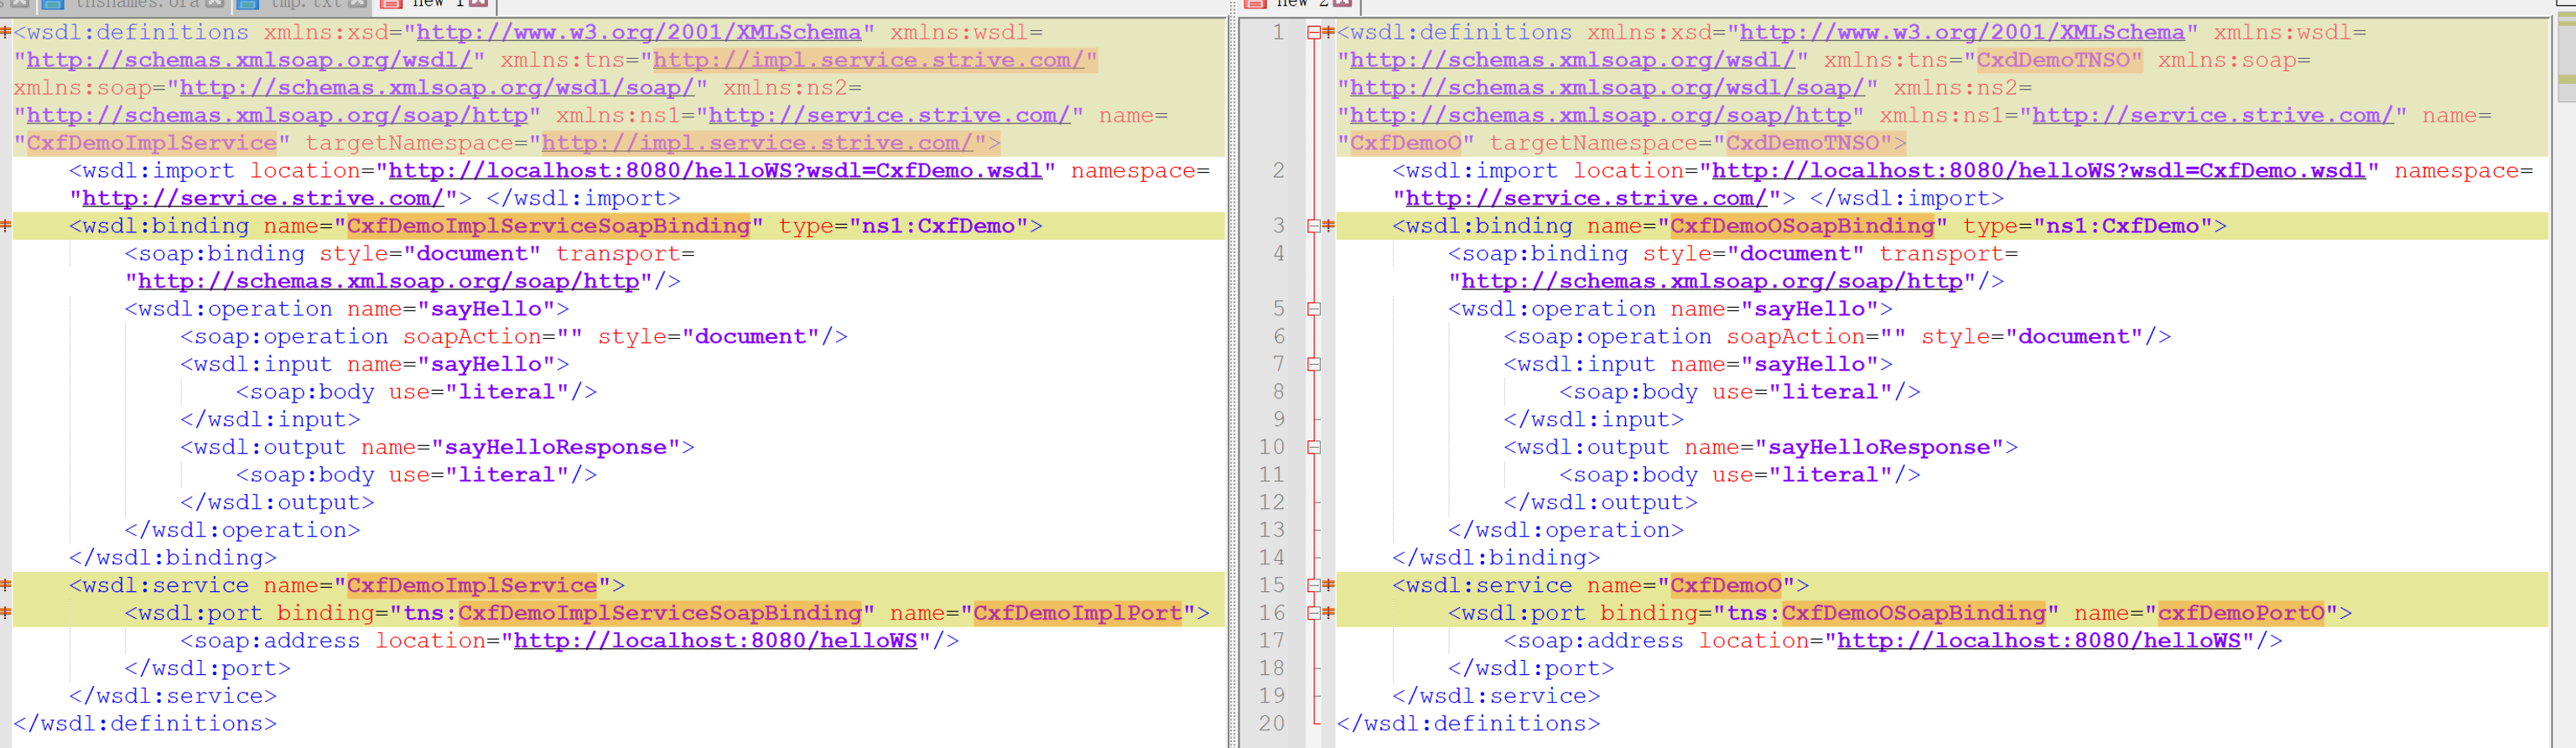This screenshot has width=2576, height=748.
Task: Open schemas.xmlsoap.org/wsdl/soap/ link in left pane
Action: click(436, 88)
